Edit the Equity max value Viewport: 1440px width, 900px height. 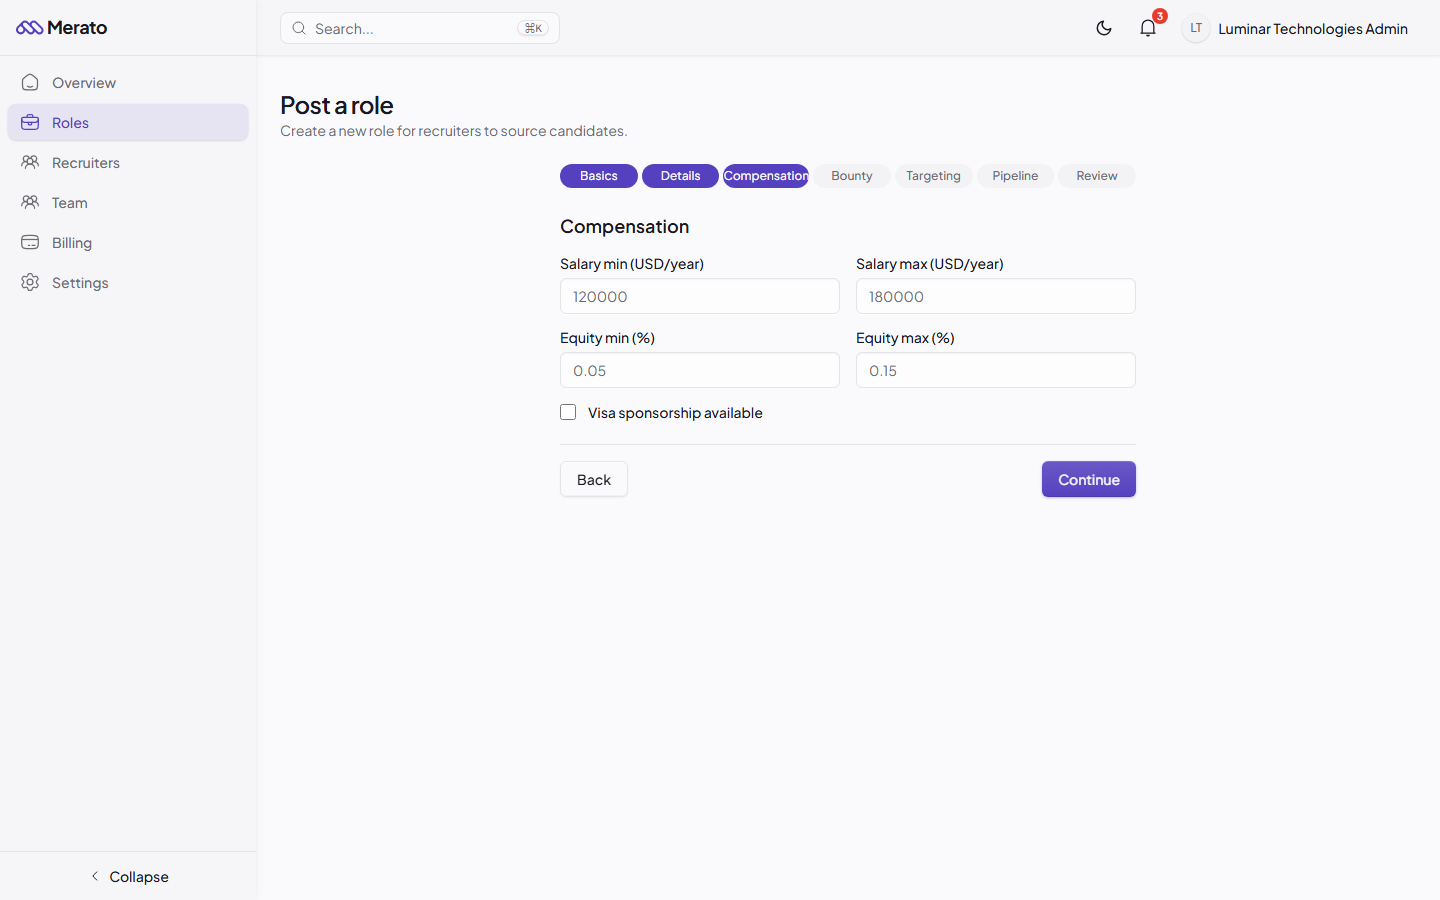tap(995, 370)
